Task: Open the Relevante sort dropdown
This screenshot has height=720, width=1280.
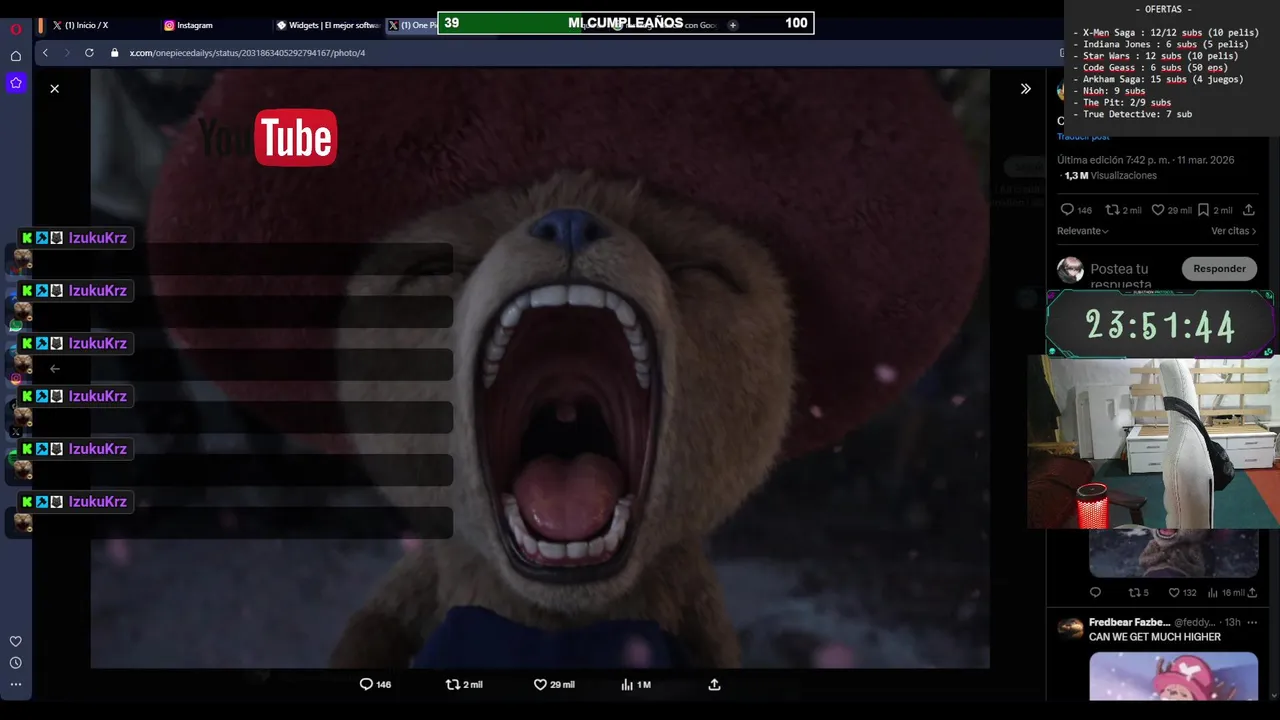Action: pyautogui.click(x=1083, y=231)
